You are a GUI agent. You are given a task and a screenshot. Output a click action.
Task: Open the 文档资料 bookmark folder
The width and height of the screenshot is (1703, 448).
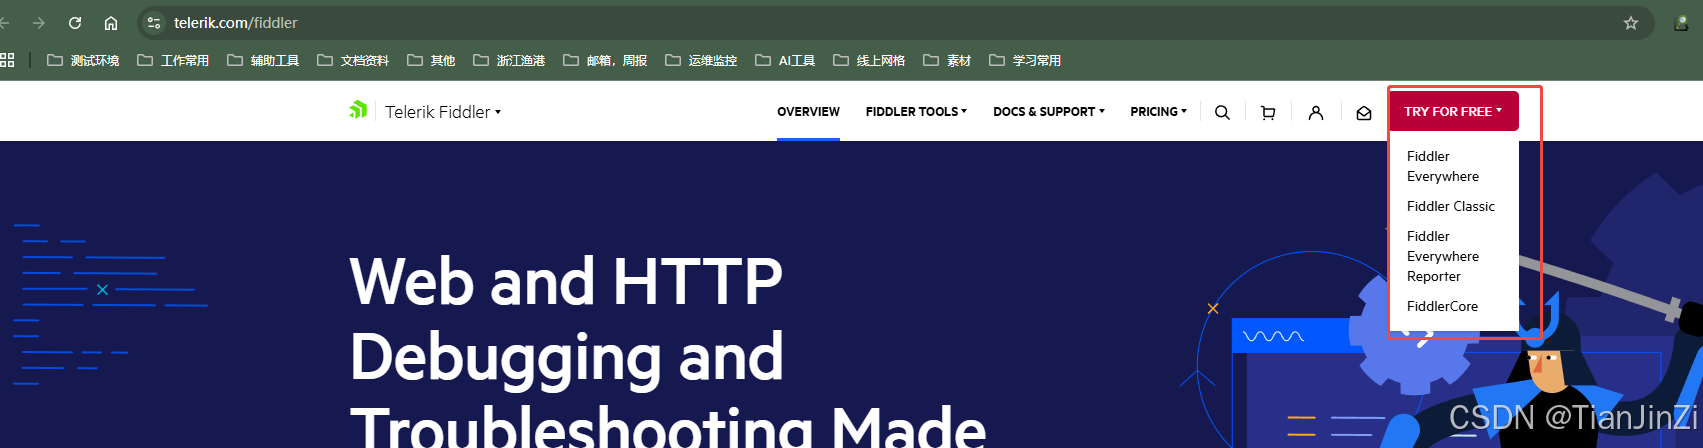pyautogui.click(x=353, y=60)
